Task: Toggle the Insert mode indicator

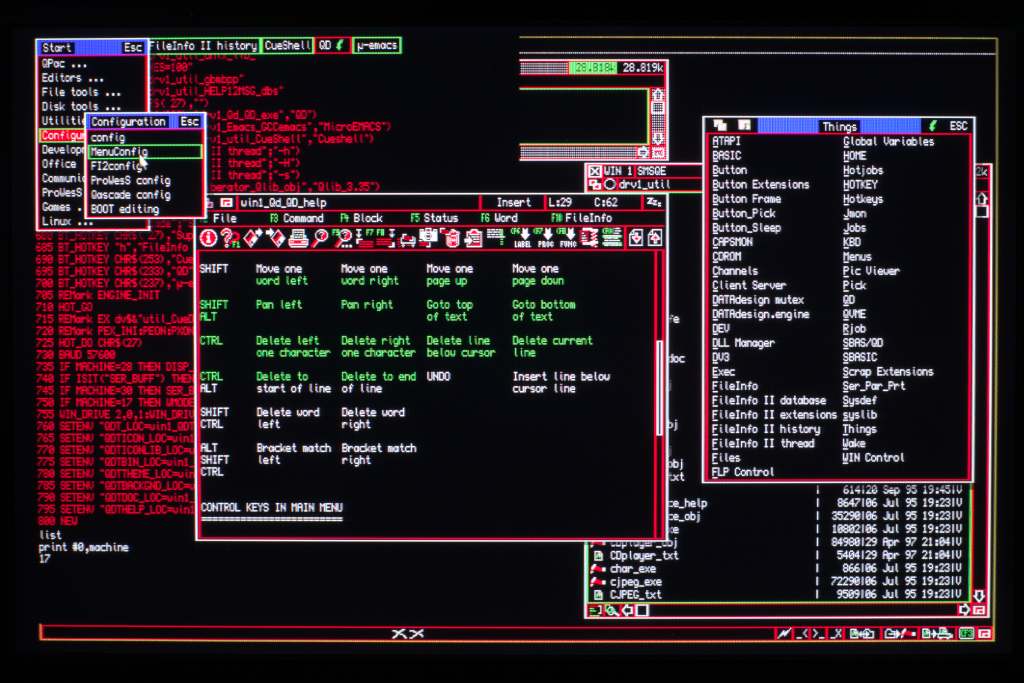Action: click(x=514, y=202)
